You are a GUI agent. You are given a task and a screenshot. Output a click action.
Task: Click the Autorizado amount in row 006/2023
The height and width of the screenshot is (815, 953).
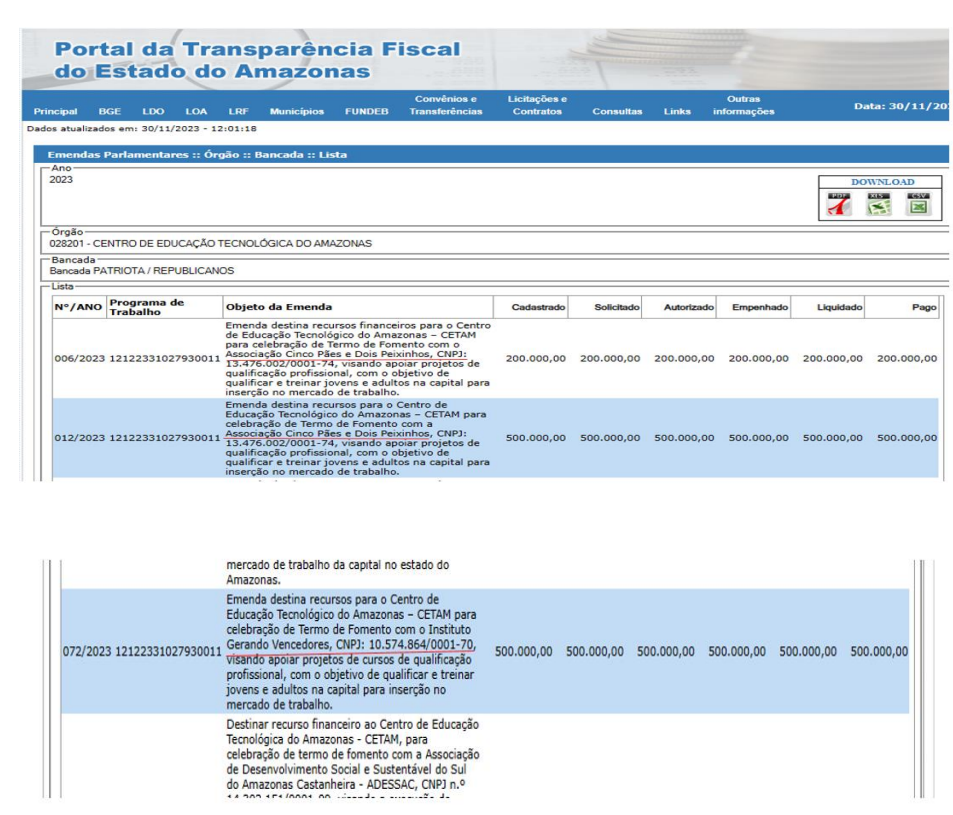tap(684, 359)
